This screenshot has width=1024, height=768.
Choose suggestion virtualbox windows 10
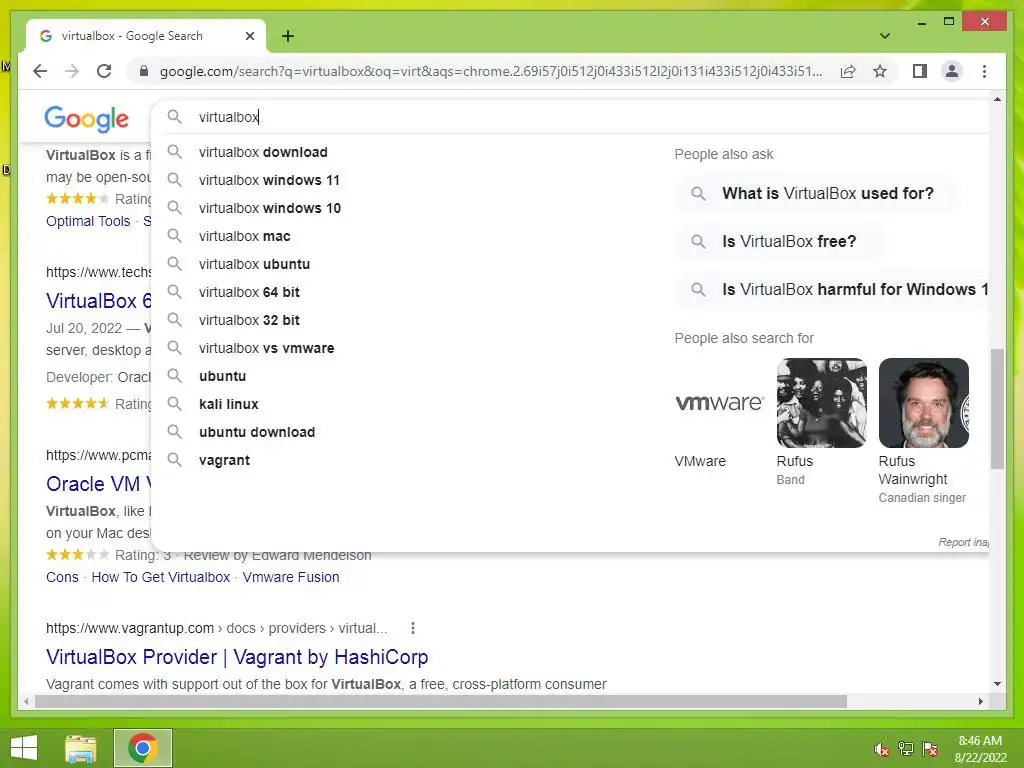click(x=270, y=208)
